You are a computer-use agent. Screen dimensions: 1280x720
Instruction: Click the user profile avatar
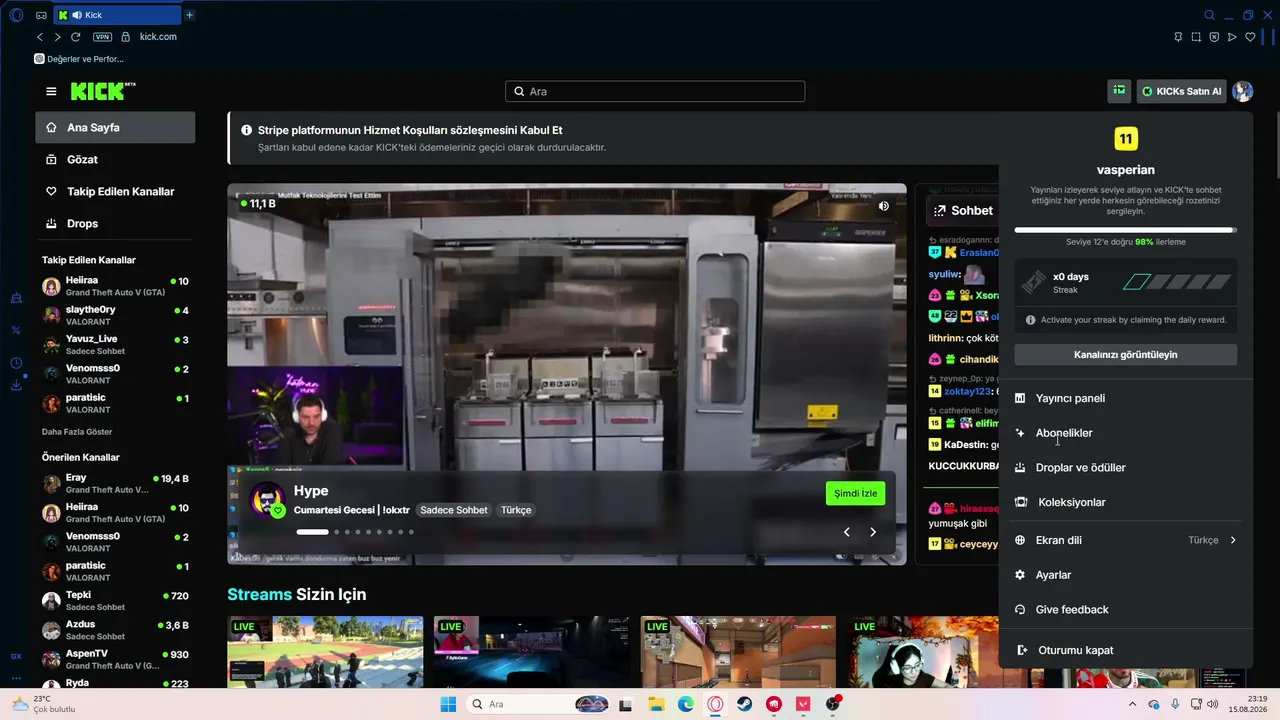coord(1242,91)
